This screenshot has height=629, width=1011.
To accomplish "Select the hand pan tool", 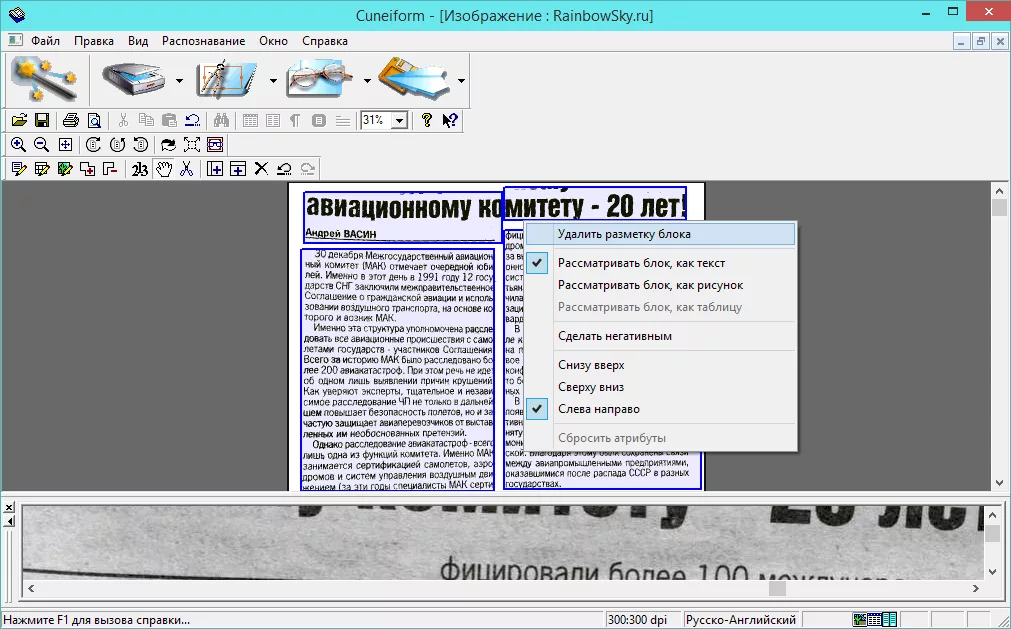I will coord(163,169).
